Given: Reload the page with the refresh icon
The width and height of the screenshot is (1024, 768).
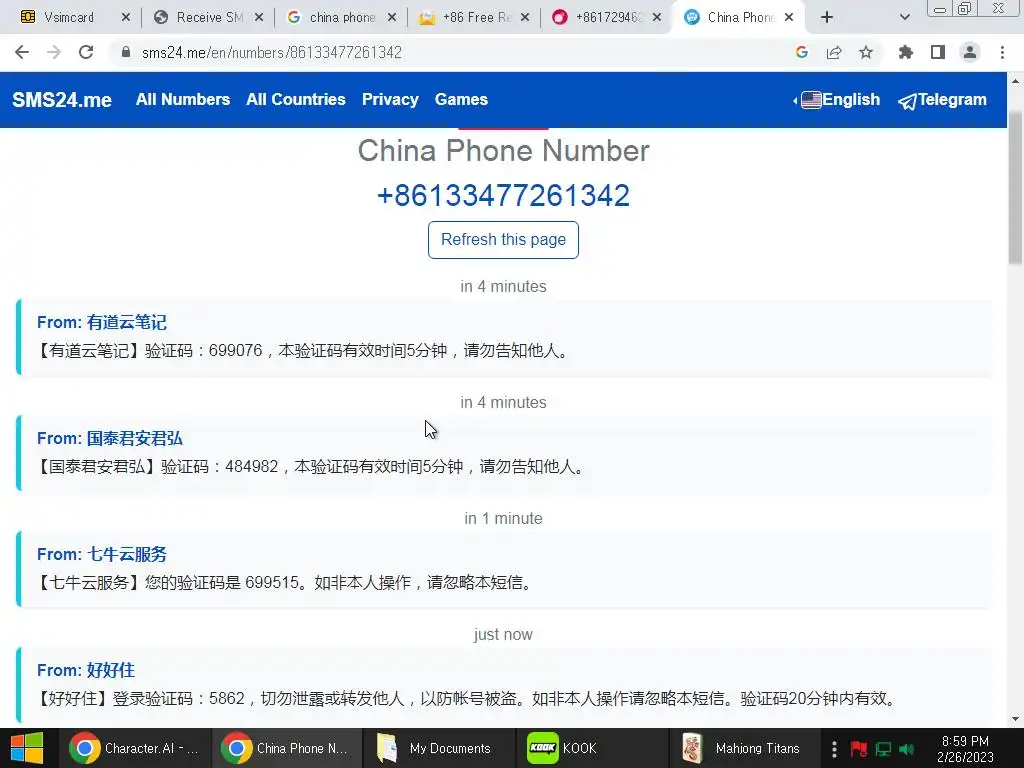Looking at the screenshot, I should pyautogui.click(x=86, y=52).
